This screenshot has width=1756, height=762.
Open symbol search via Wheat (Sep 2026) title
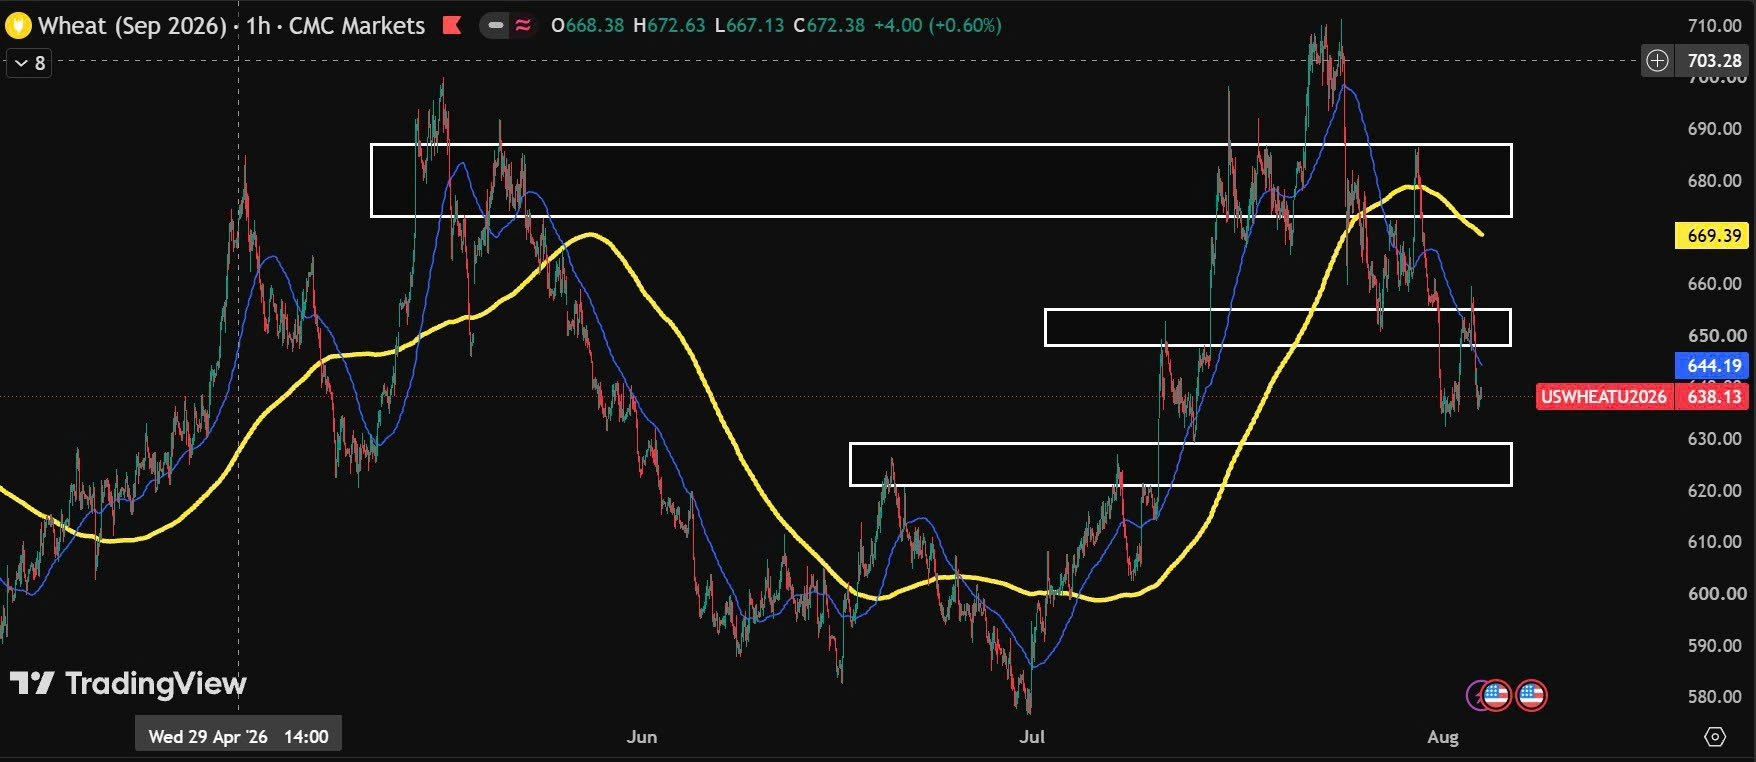point(132,26)
